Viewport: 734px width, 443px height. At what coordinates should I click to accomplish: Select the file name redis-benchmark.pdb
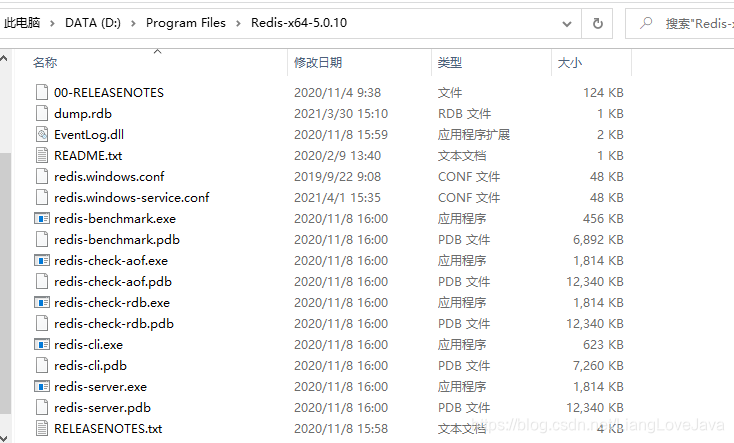click(x=117, y=240)
